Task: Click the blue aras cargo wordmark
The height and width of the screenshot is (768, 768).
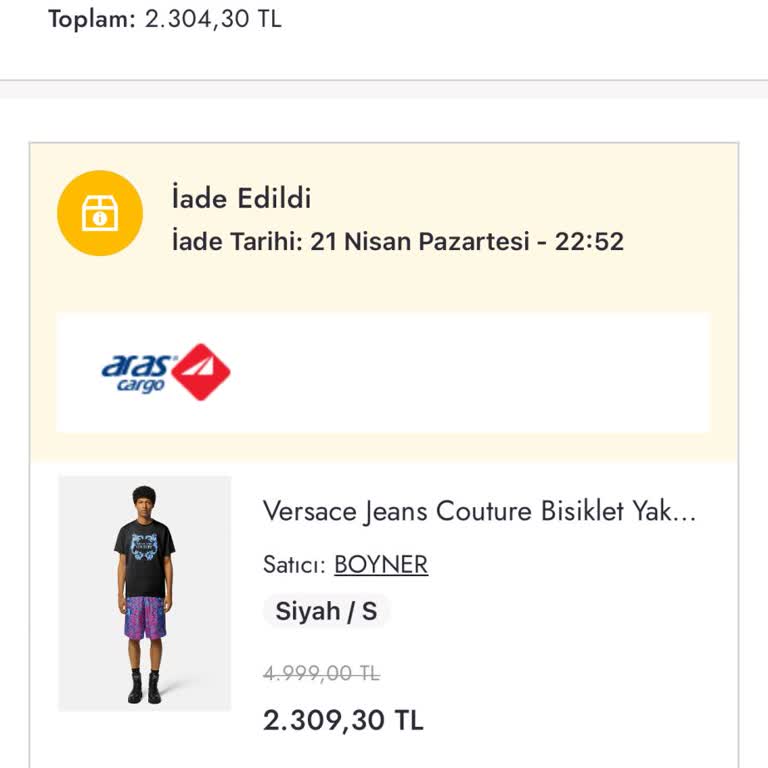Action: tap(138, 372)
